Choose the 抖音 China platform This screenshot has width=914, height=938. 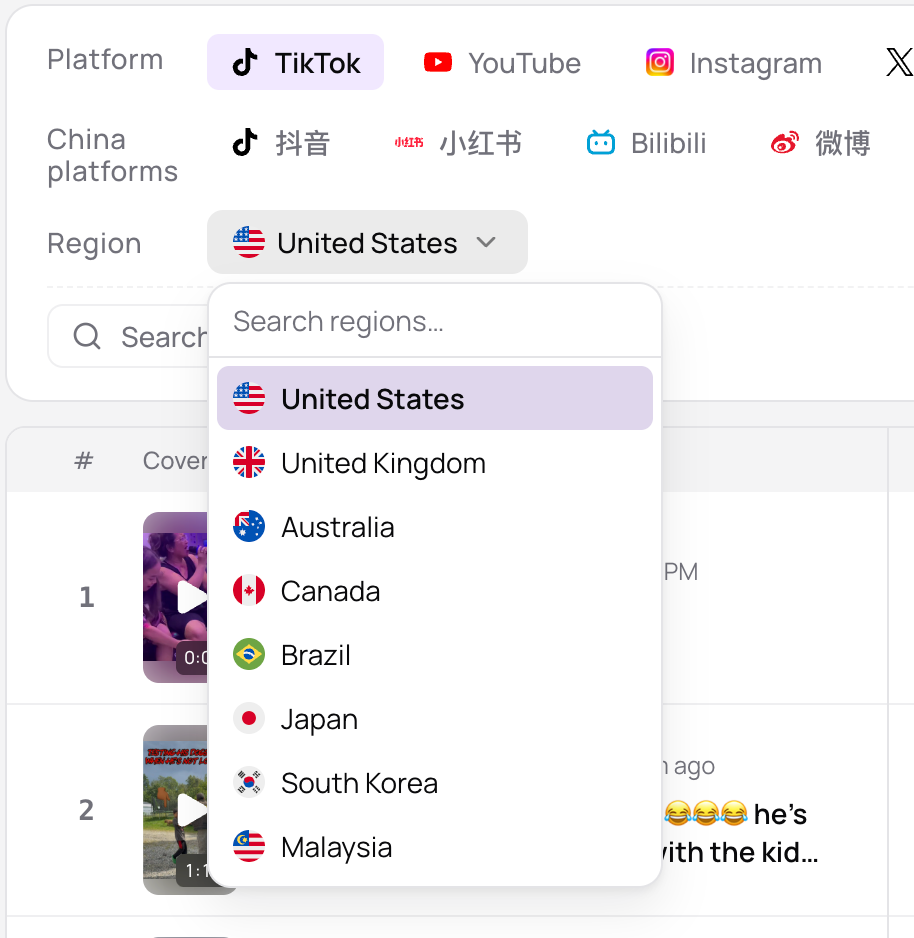click(281, 143)
